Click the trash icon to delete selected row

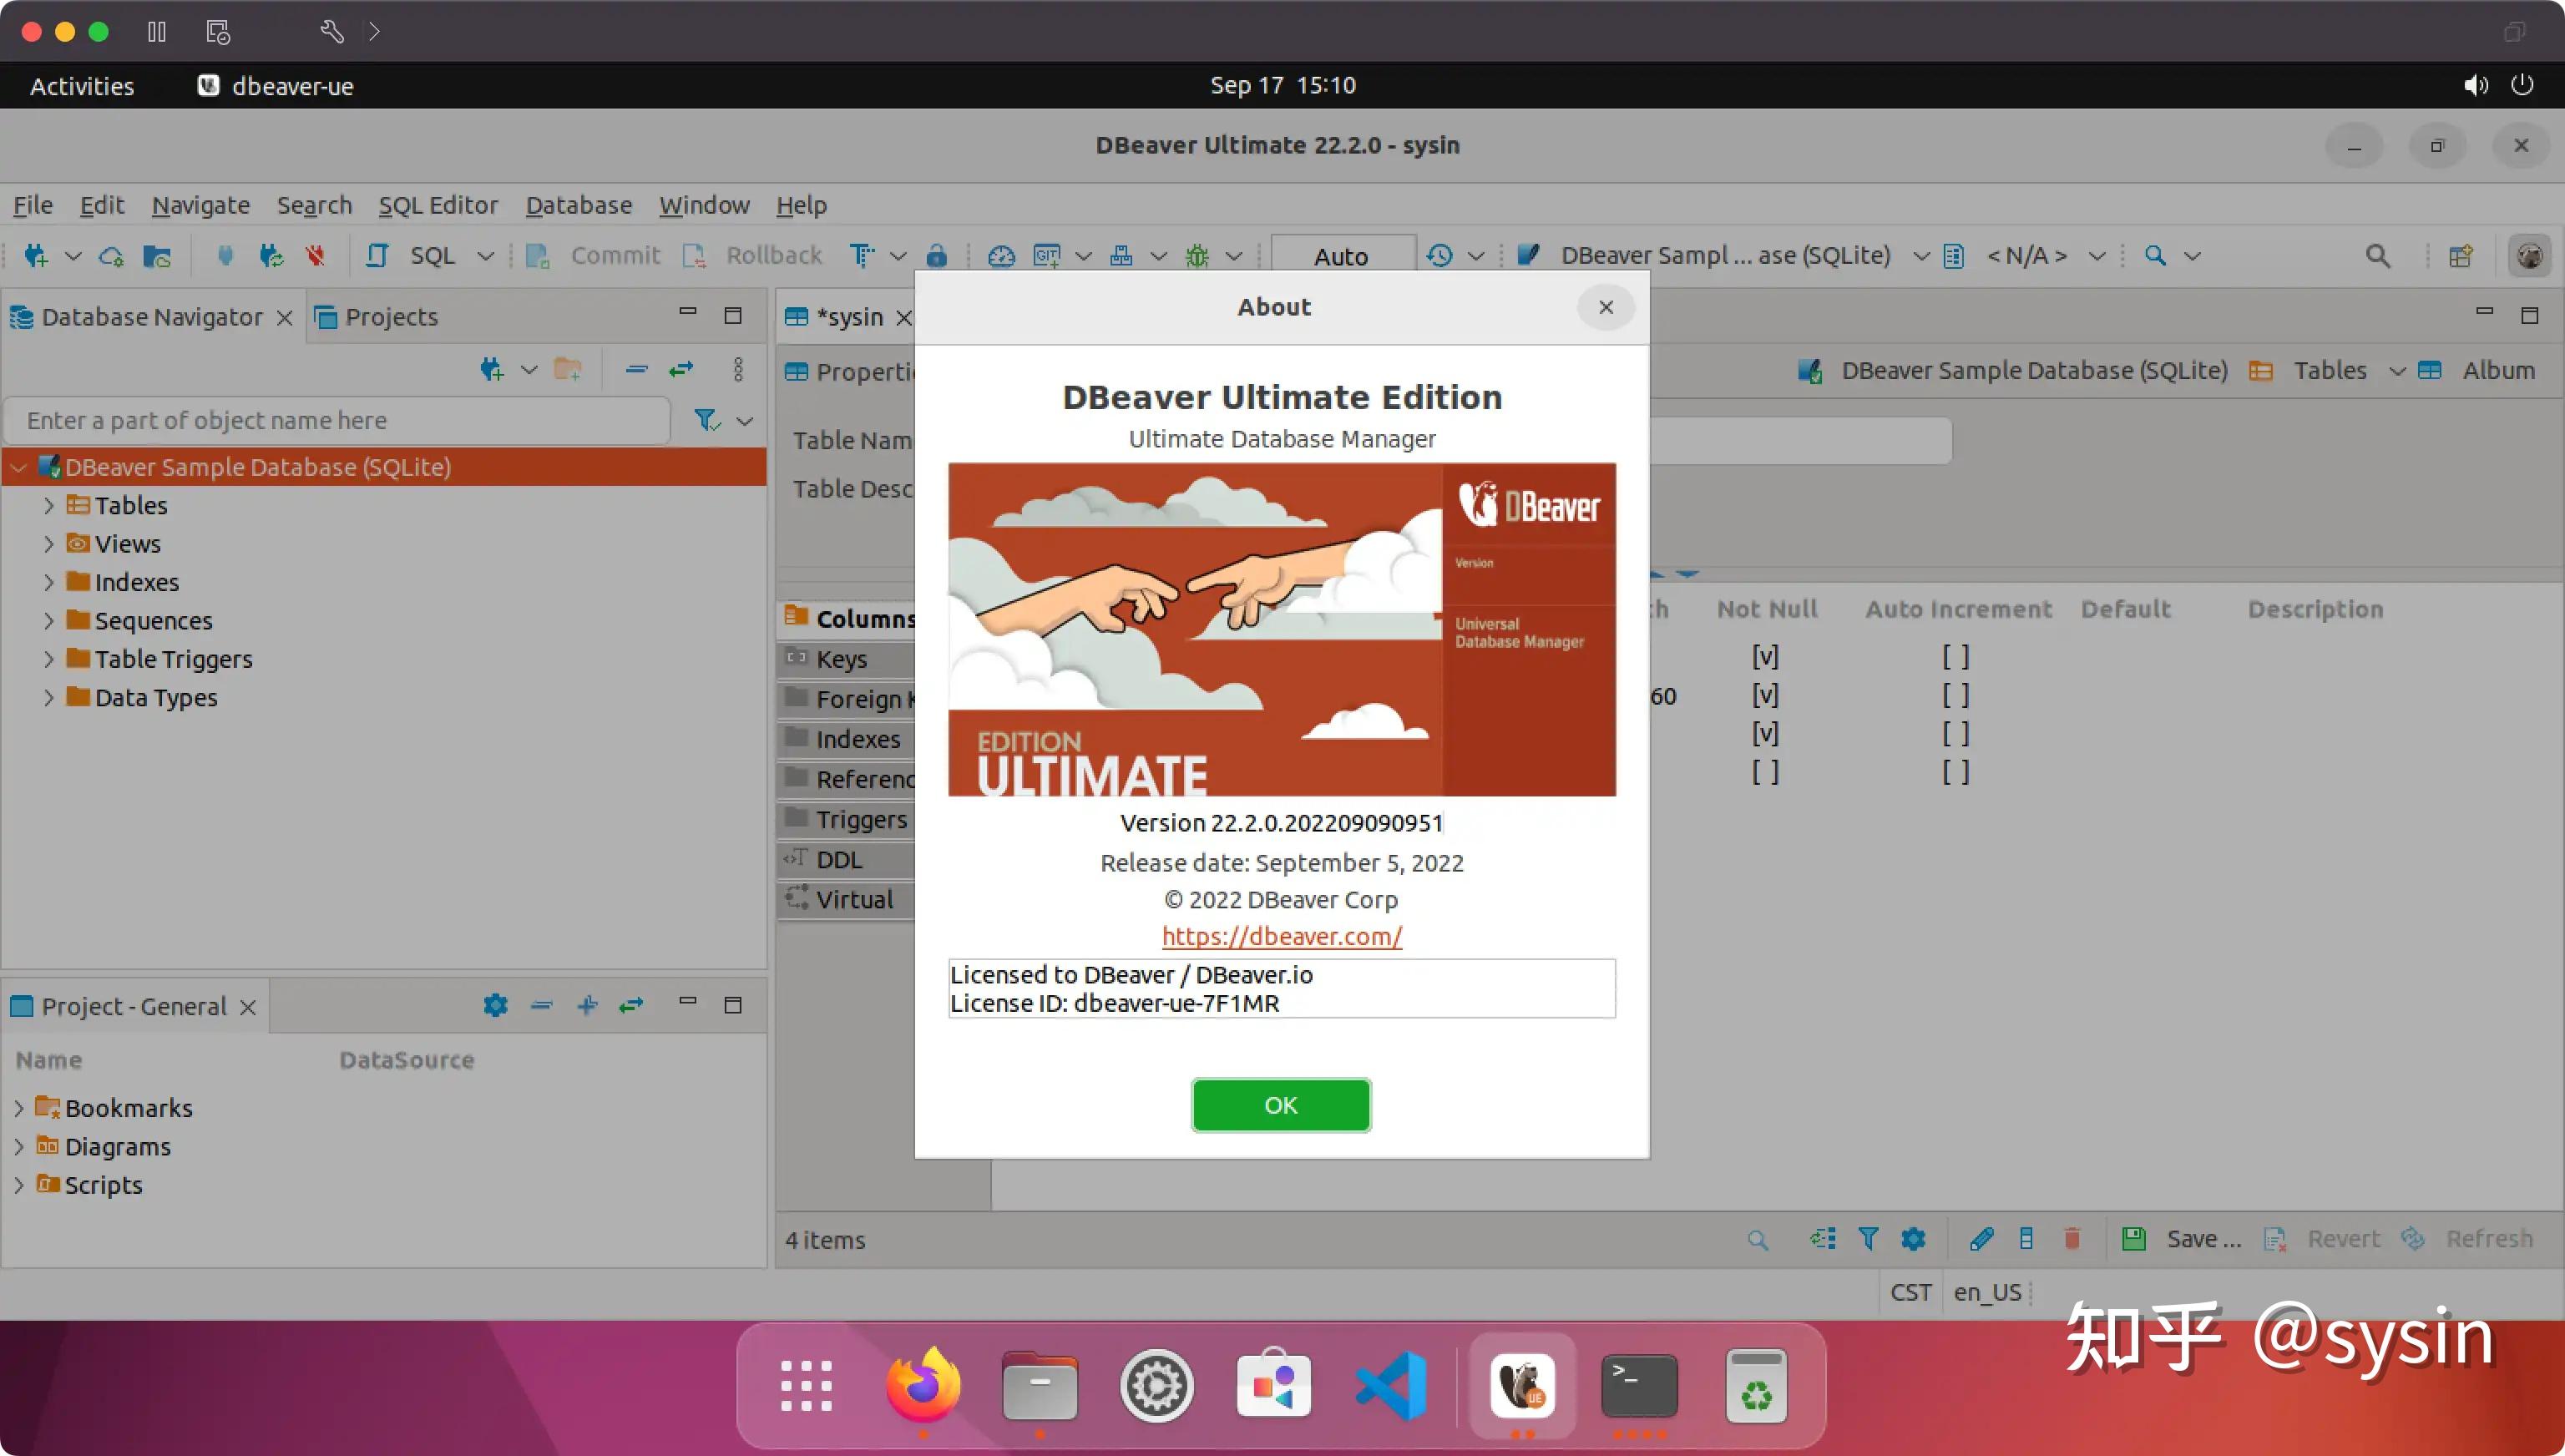click(x=2072, y=1238)
